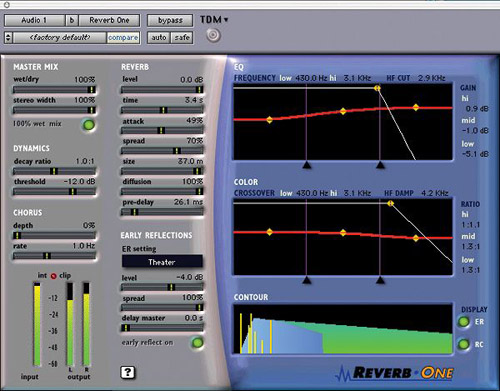Viewport: 500px width, 391px height.
Task: Click the HF CUT 2.9 KHz value
Action: 432,78
